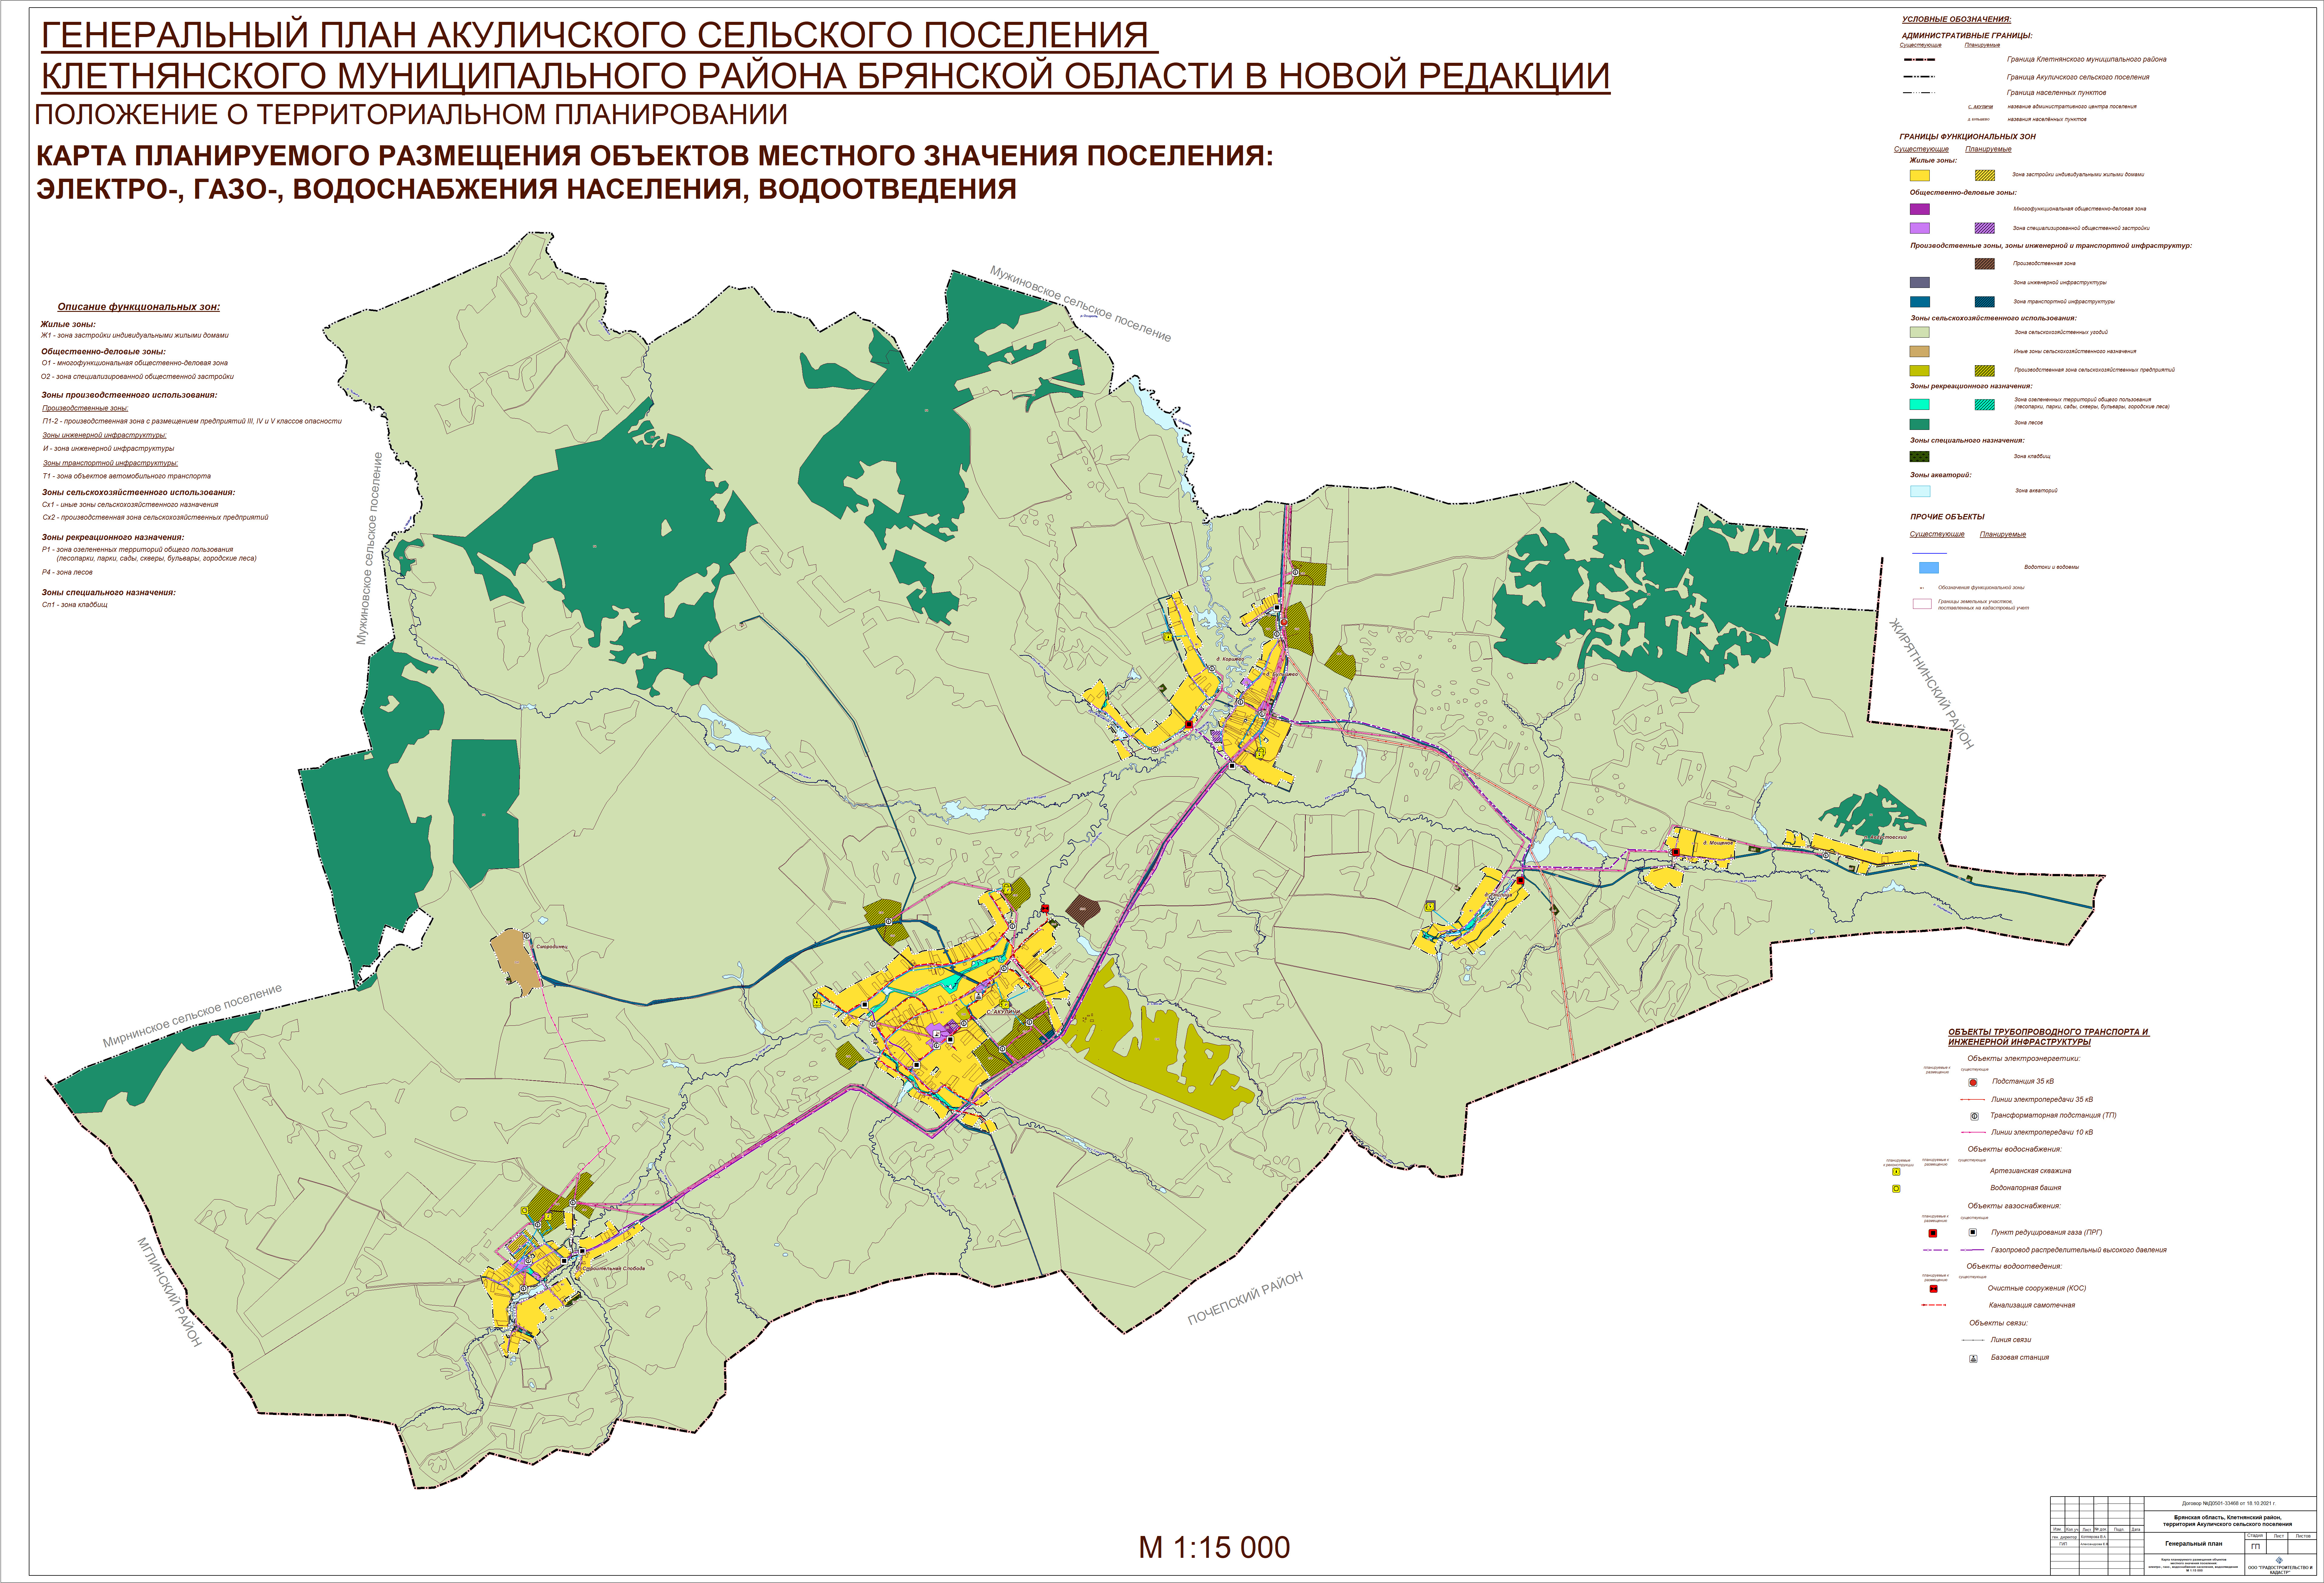The image size is (2324, 1583).
Task: Click the Подстанция 35 кВ legend symbol
Action: pos(1973,1082)
